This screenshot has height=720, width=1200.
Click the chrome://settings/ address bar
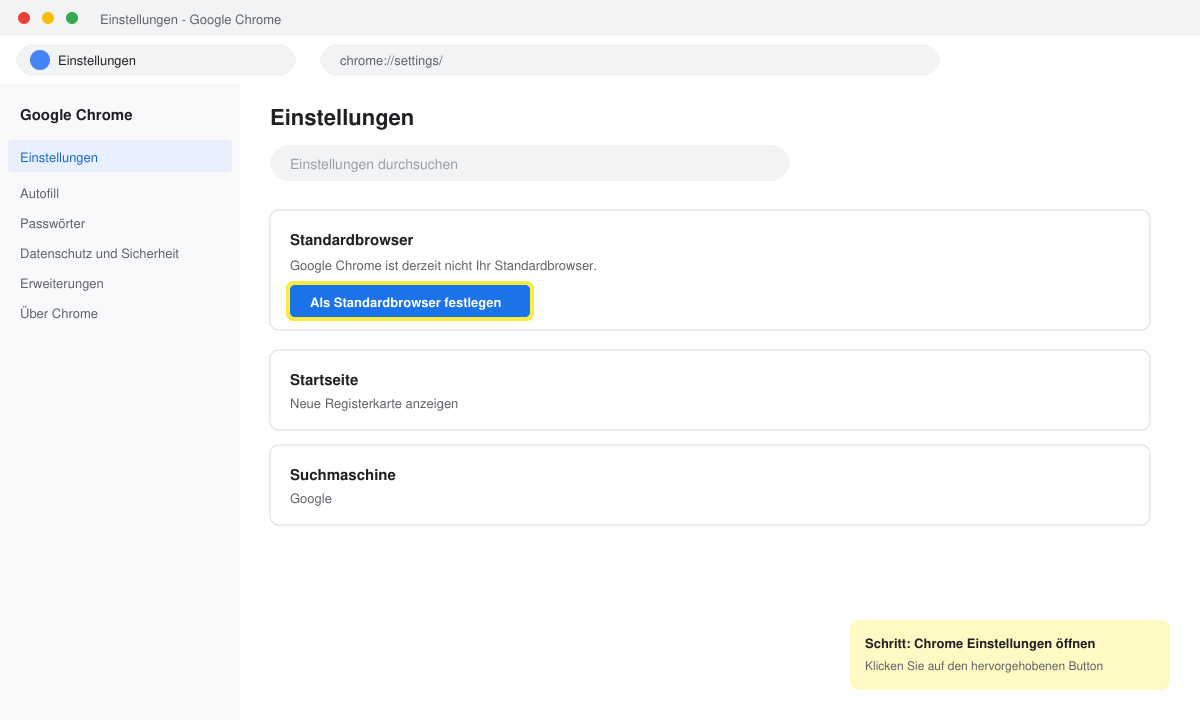pos(630,60)
